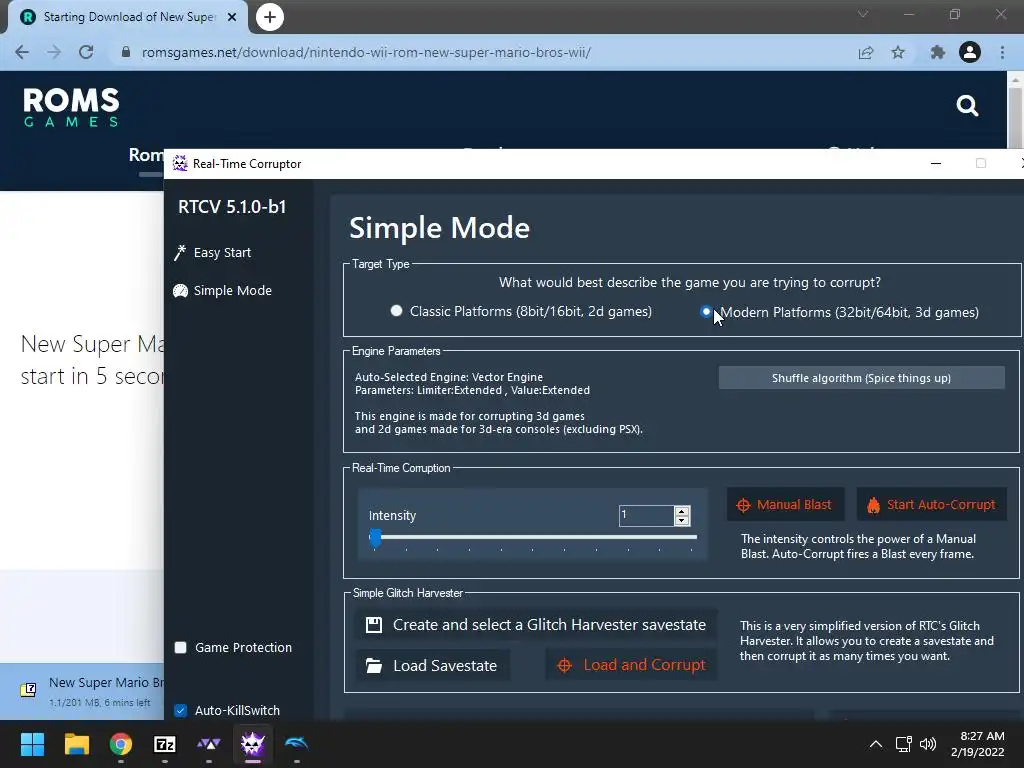Open Dolphin emulator from taskbar
1024x768 pixels.
click(296, 744)
